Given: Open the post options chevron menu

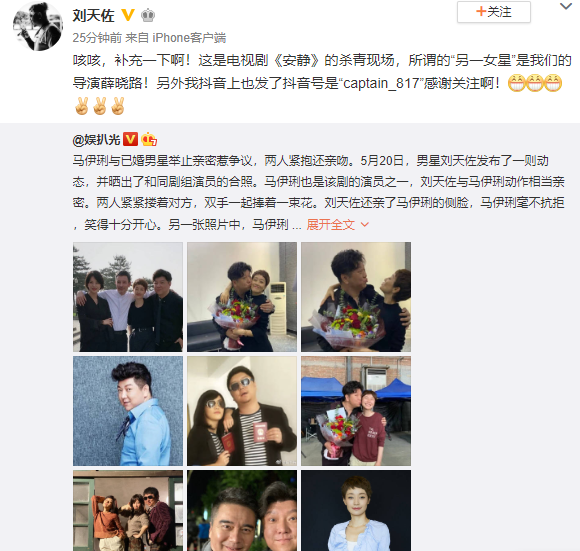Looking at the screenshot, I should [x=566, y=7].
